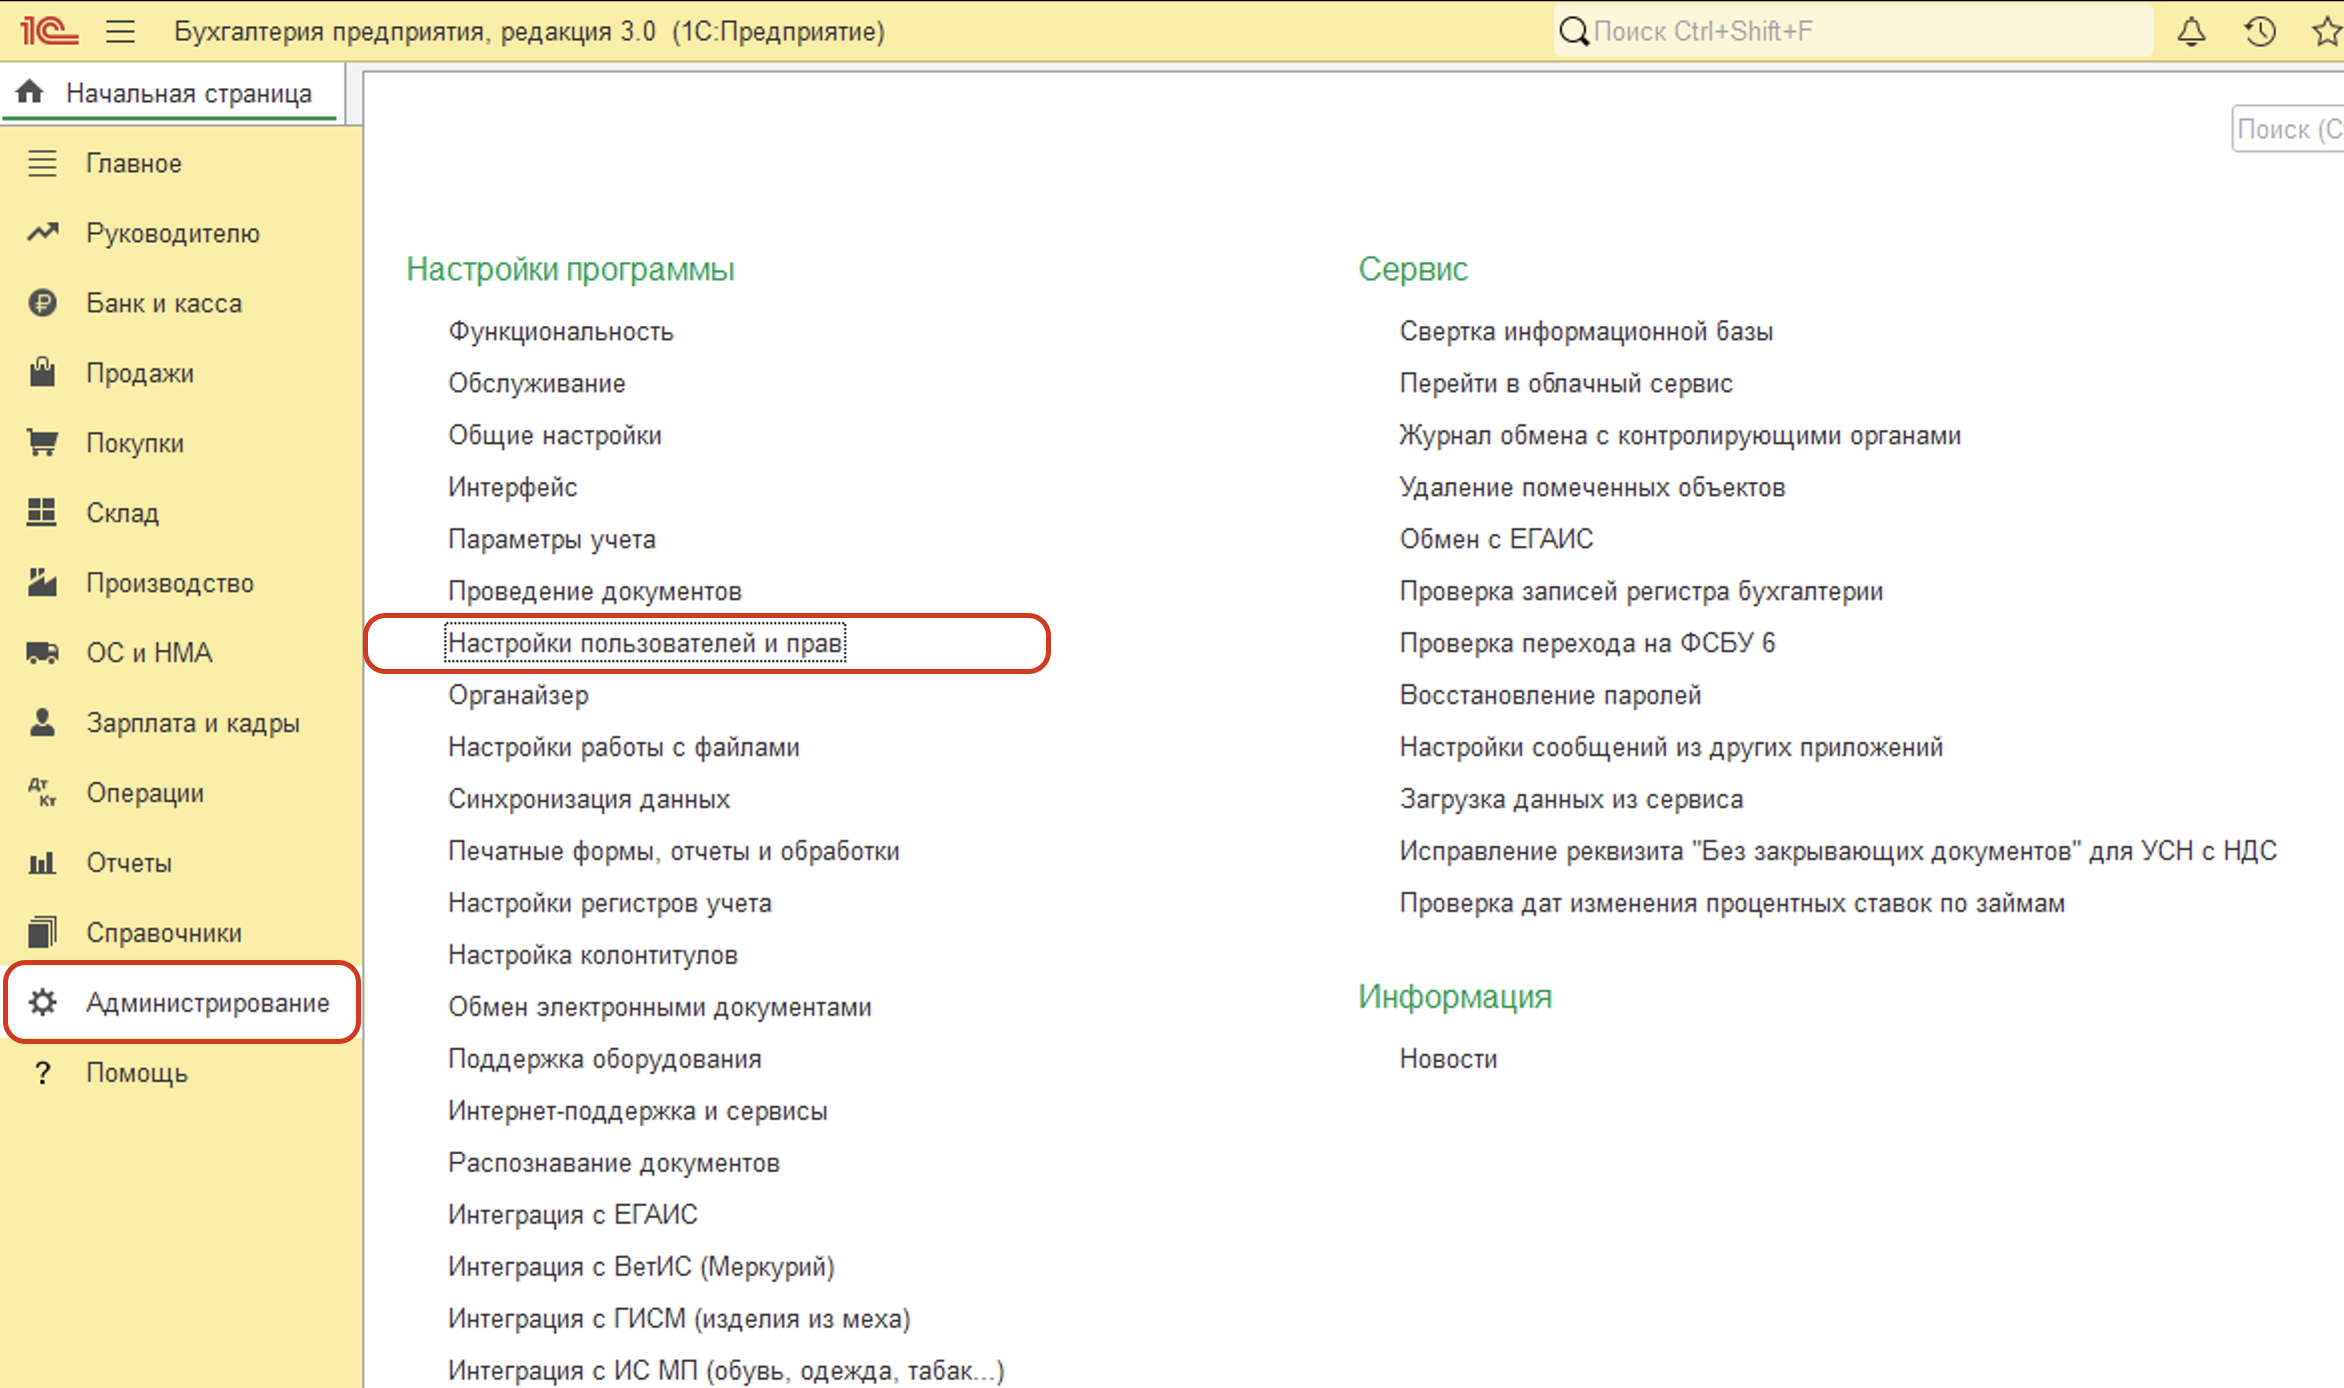Image resolution: width=2344 pixels, height=1388 pixels.
Task: Open the notifications bell icon
Action: point(2191,31)
